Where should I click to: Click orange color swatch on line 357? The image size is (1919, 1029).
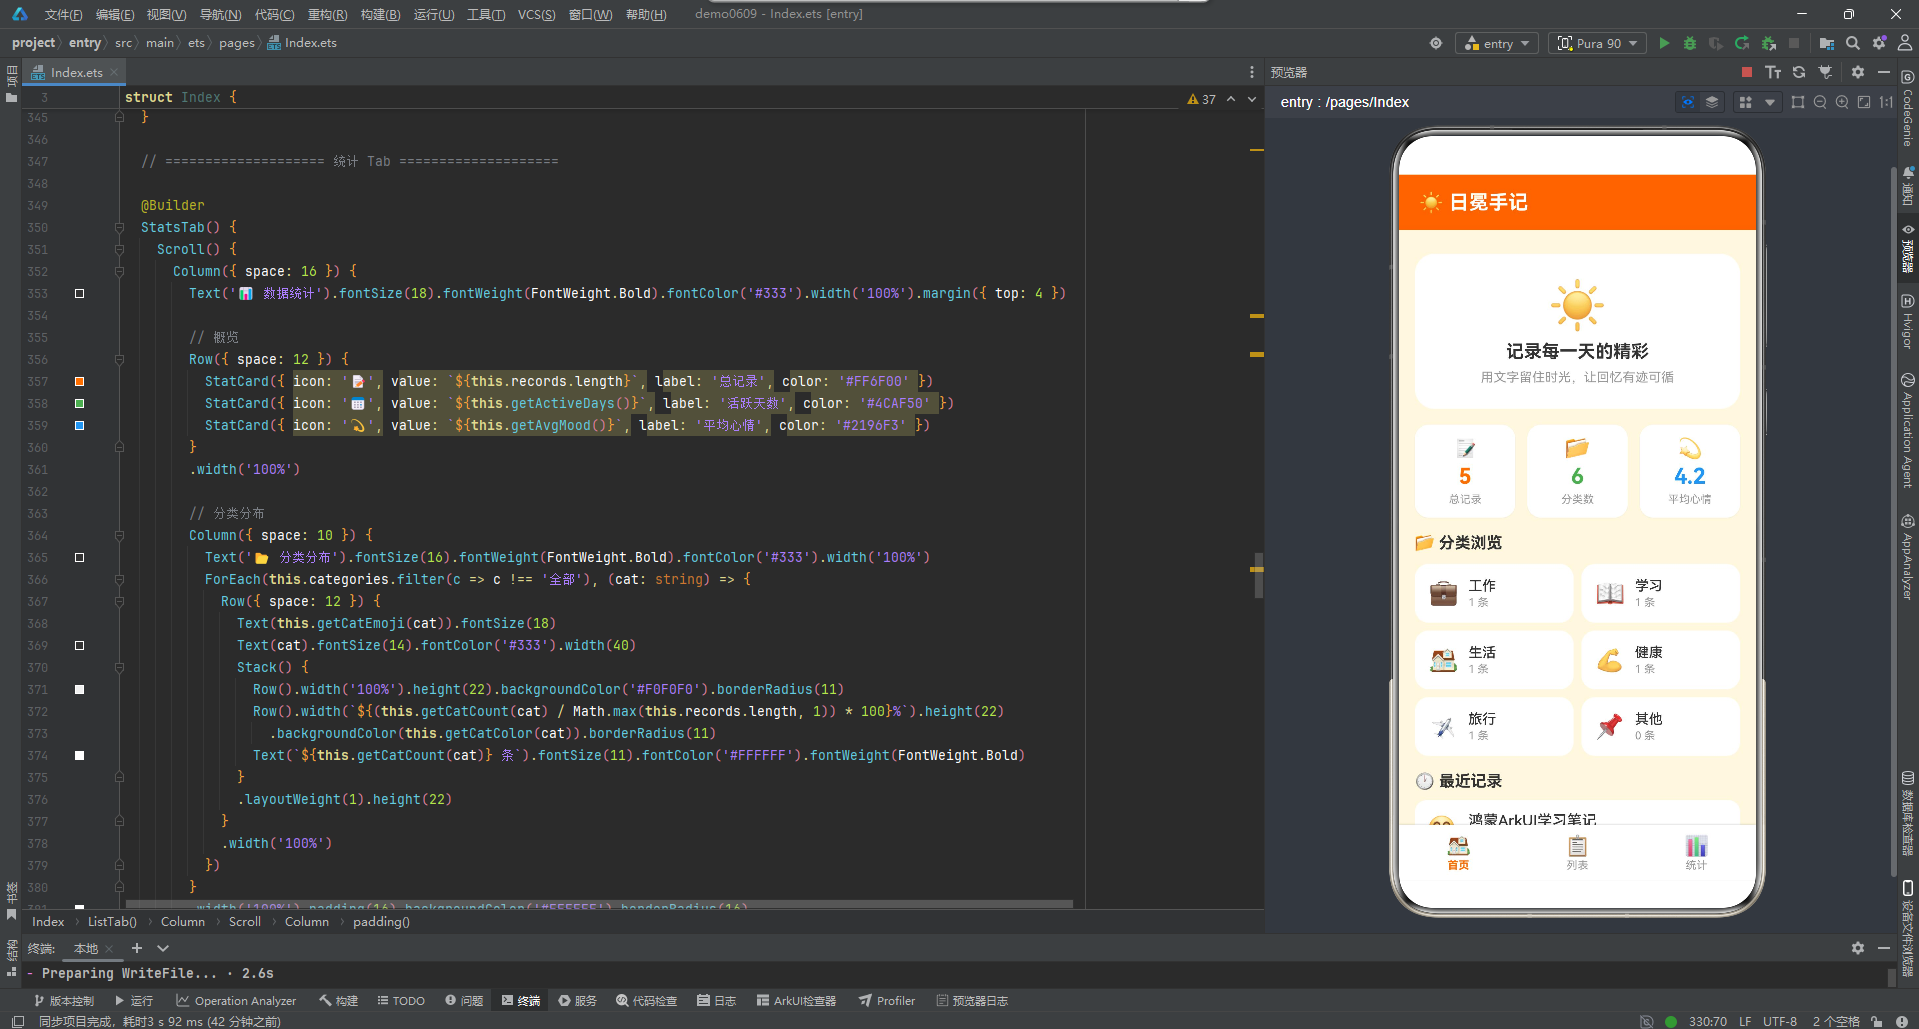pos(79,381)
